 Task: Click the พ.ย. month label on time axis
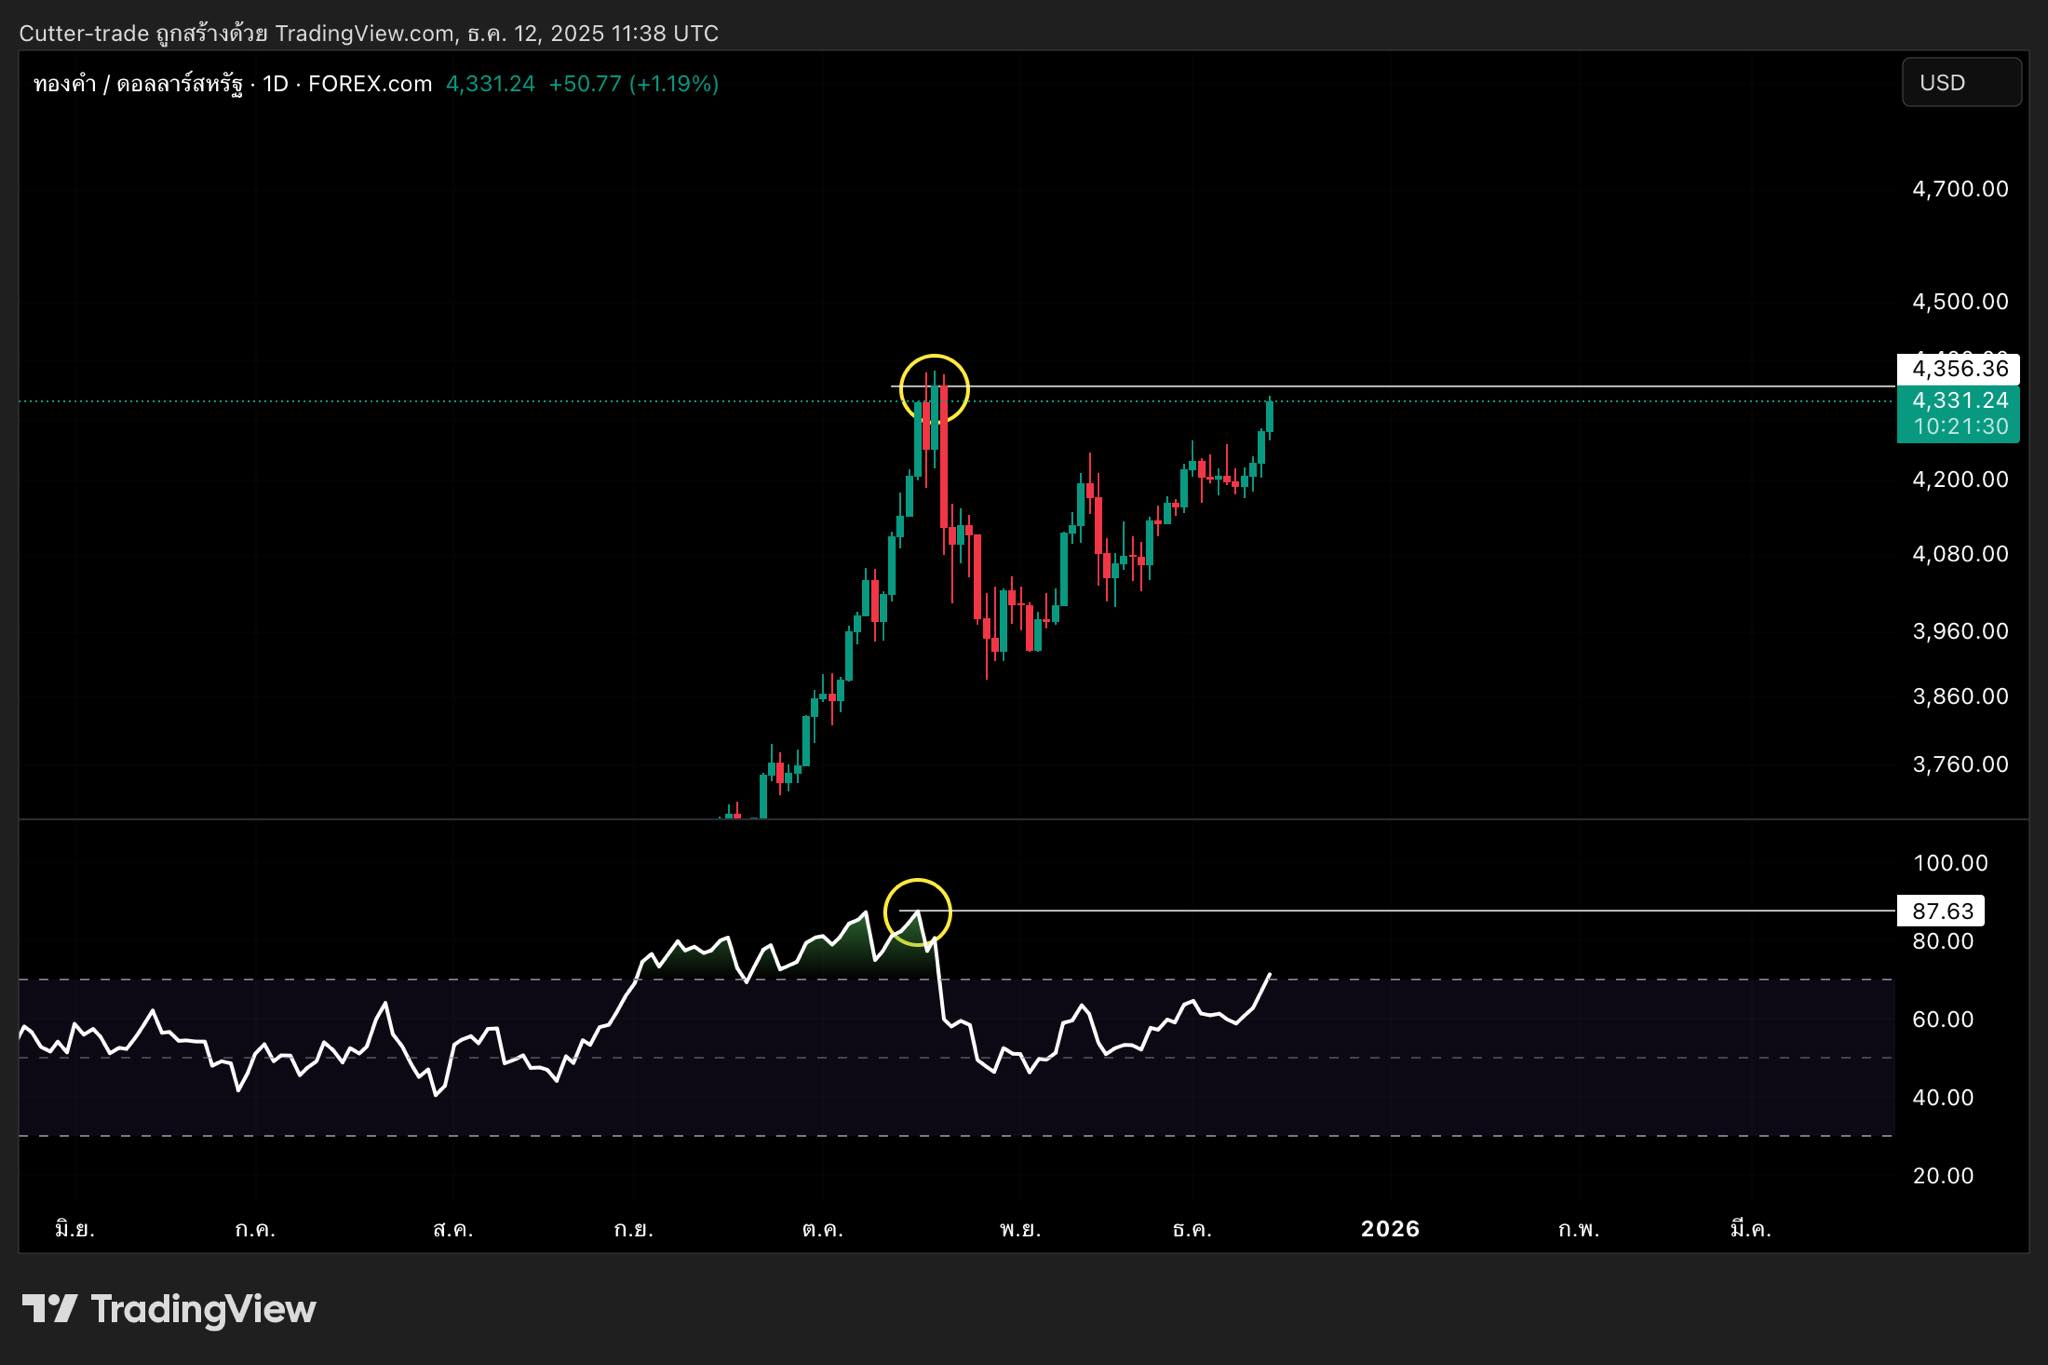1020,1229
